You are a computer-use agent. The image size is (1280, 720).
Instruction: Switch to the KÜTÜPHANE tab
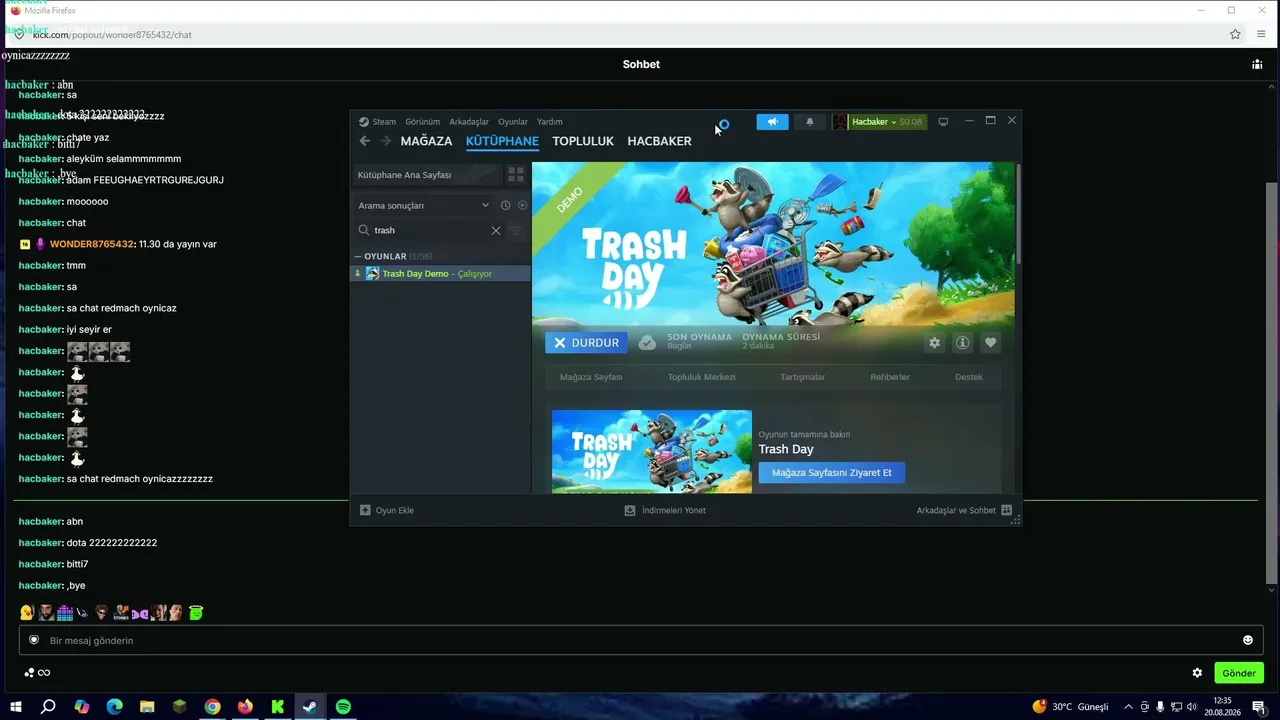[502, 141]
